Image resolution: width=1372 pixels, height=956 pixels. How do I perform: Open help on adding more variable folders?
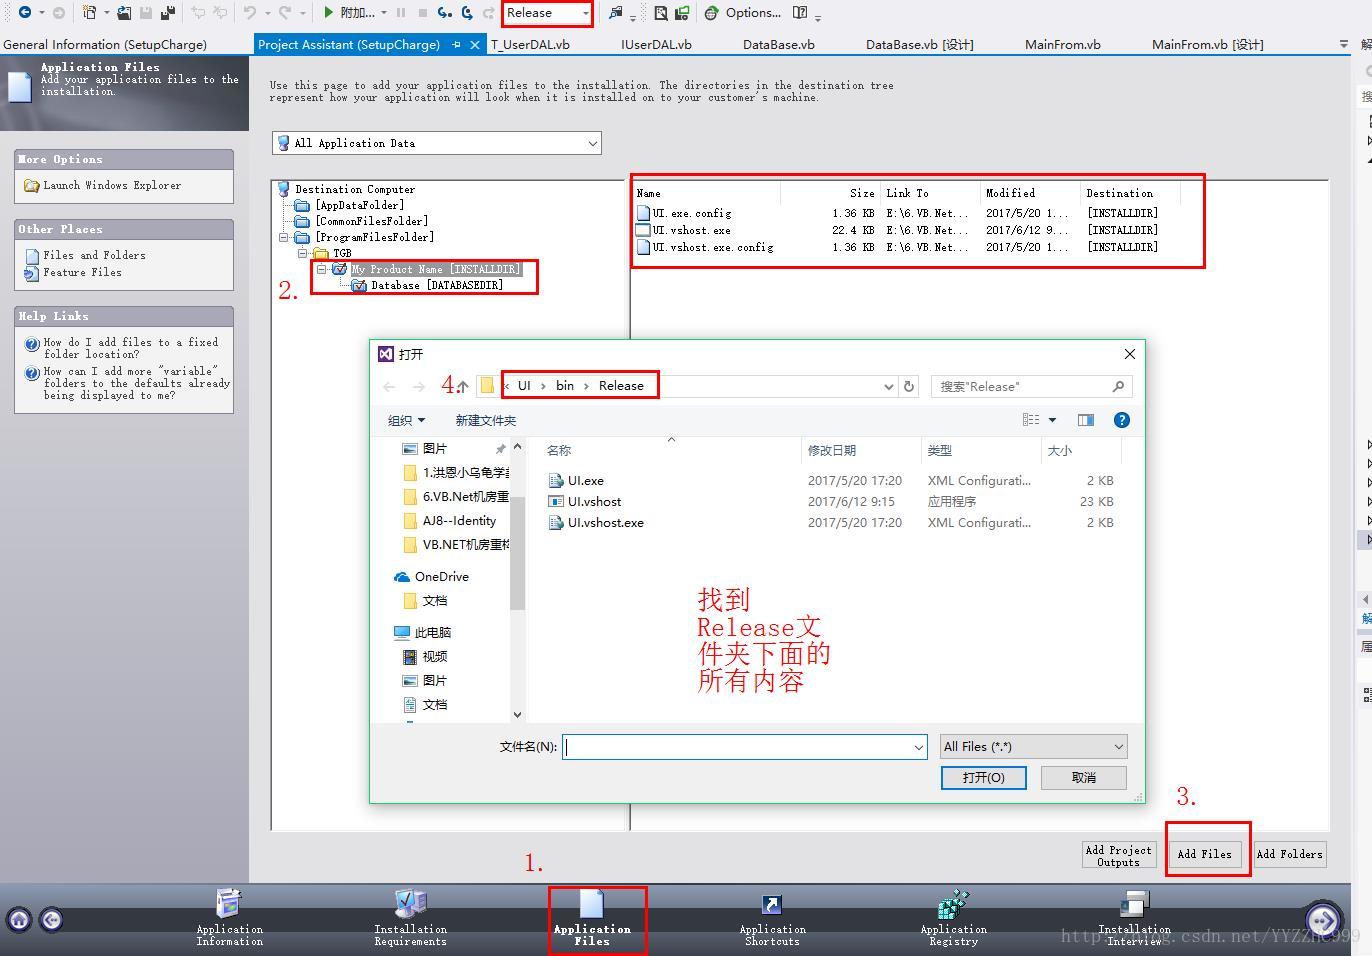(x=136, y=383)
